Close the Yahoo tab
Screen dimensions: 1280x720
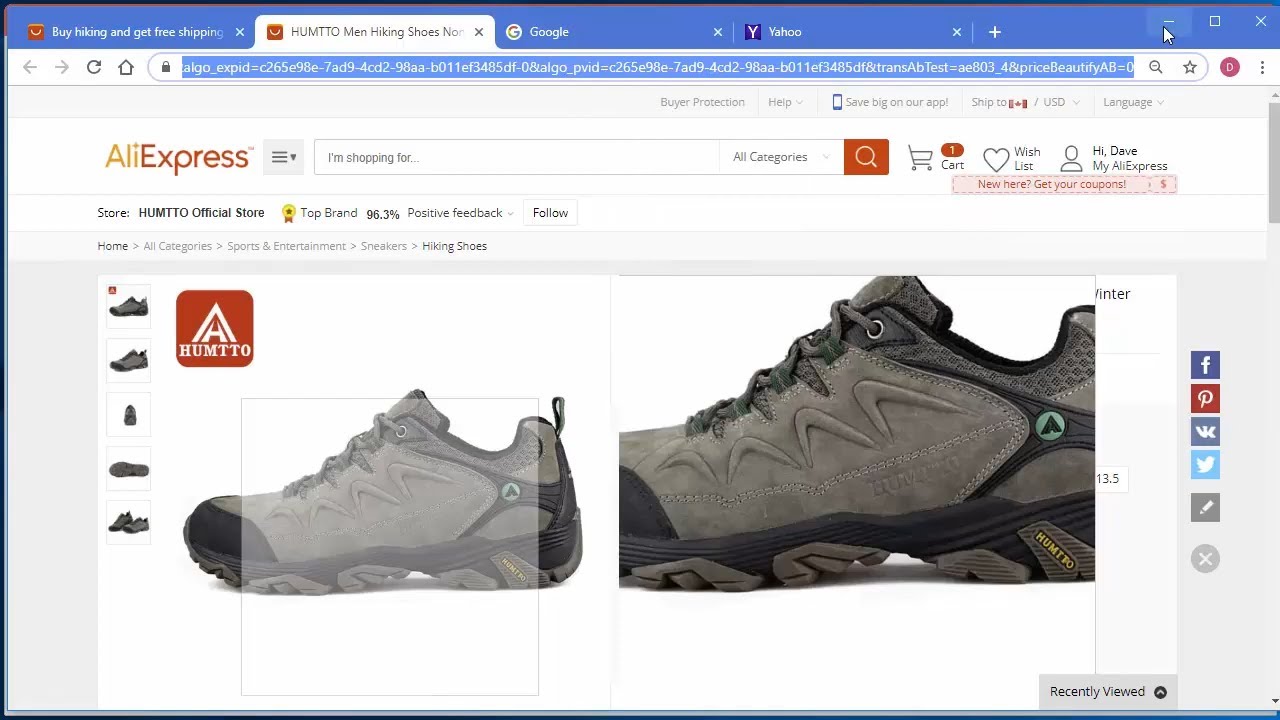[957, 32]
